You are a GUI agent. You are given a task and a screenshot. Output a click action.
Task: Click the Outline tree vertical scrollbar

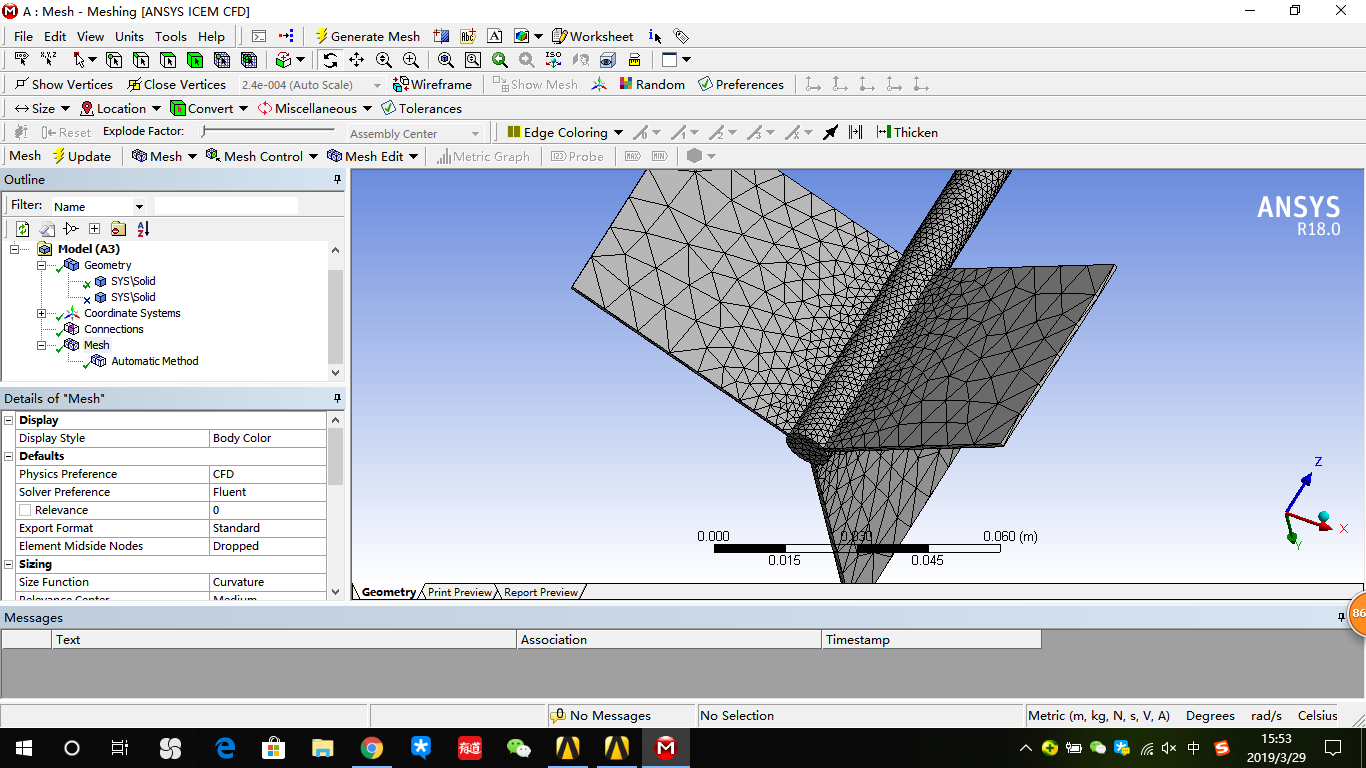335,310
